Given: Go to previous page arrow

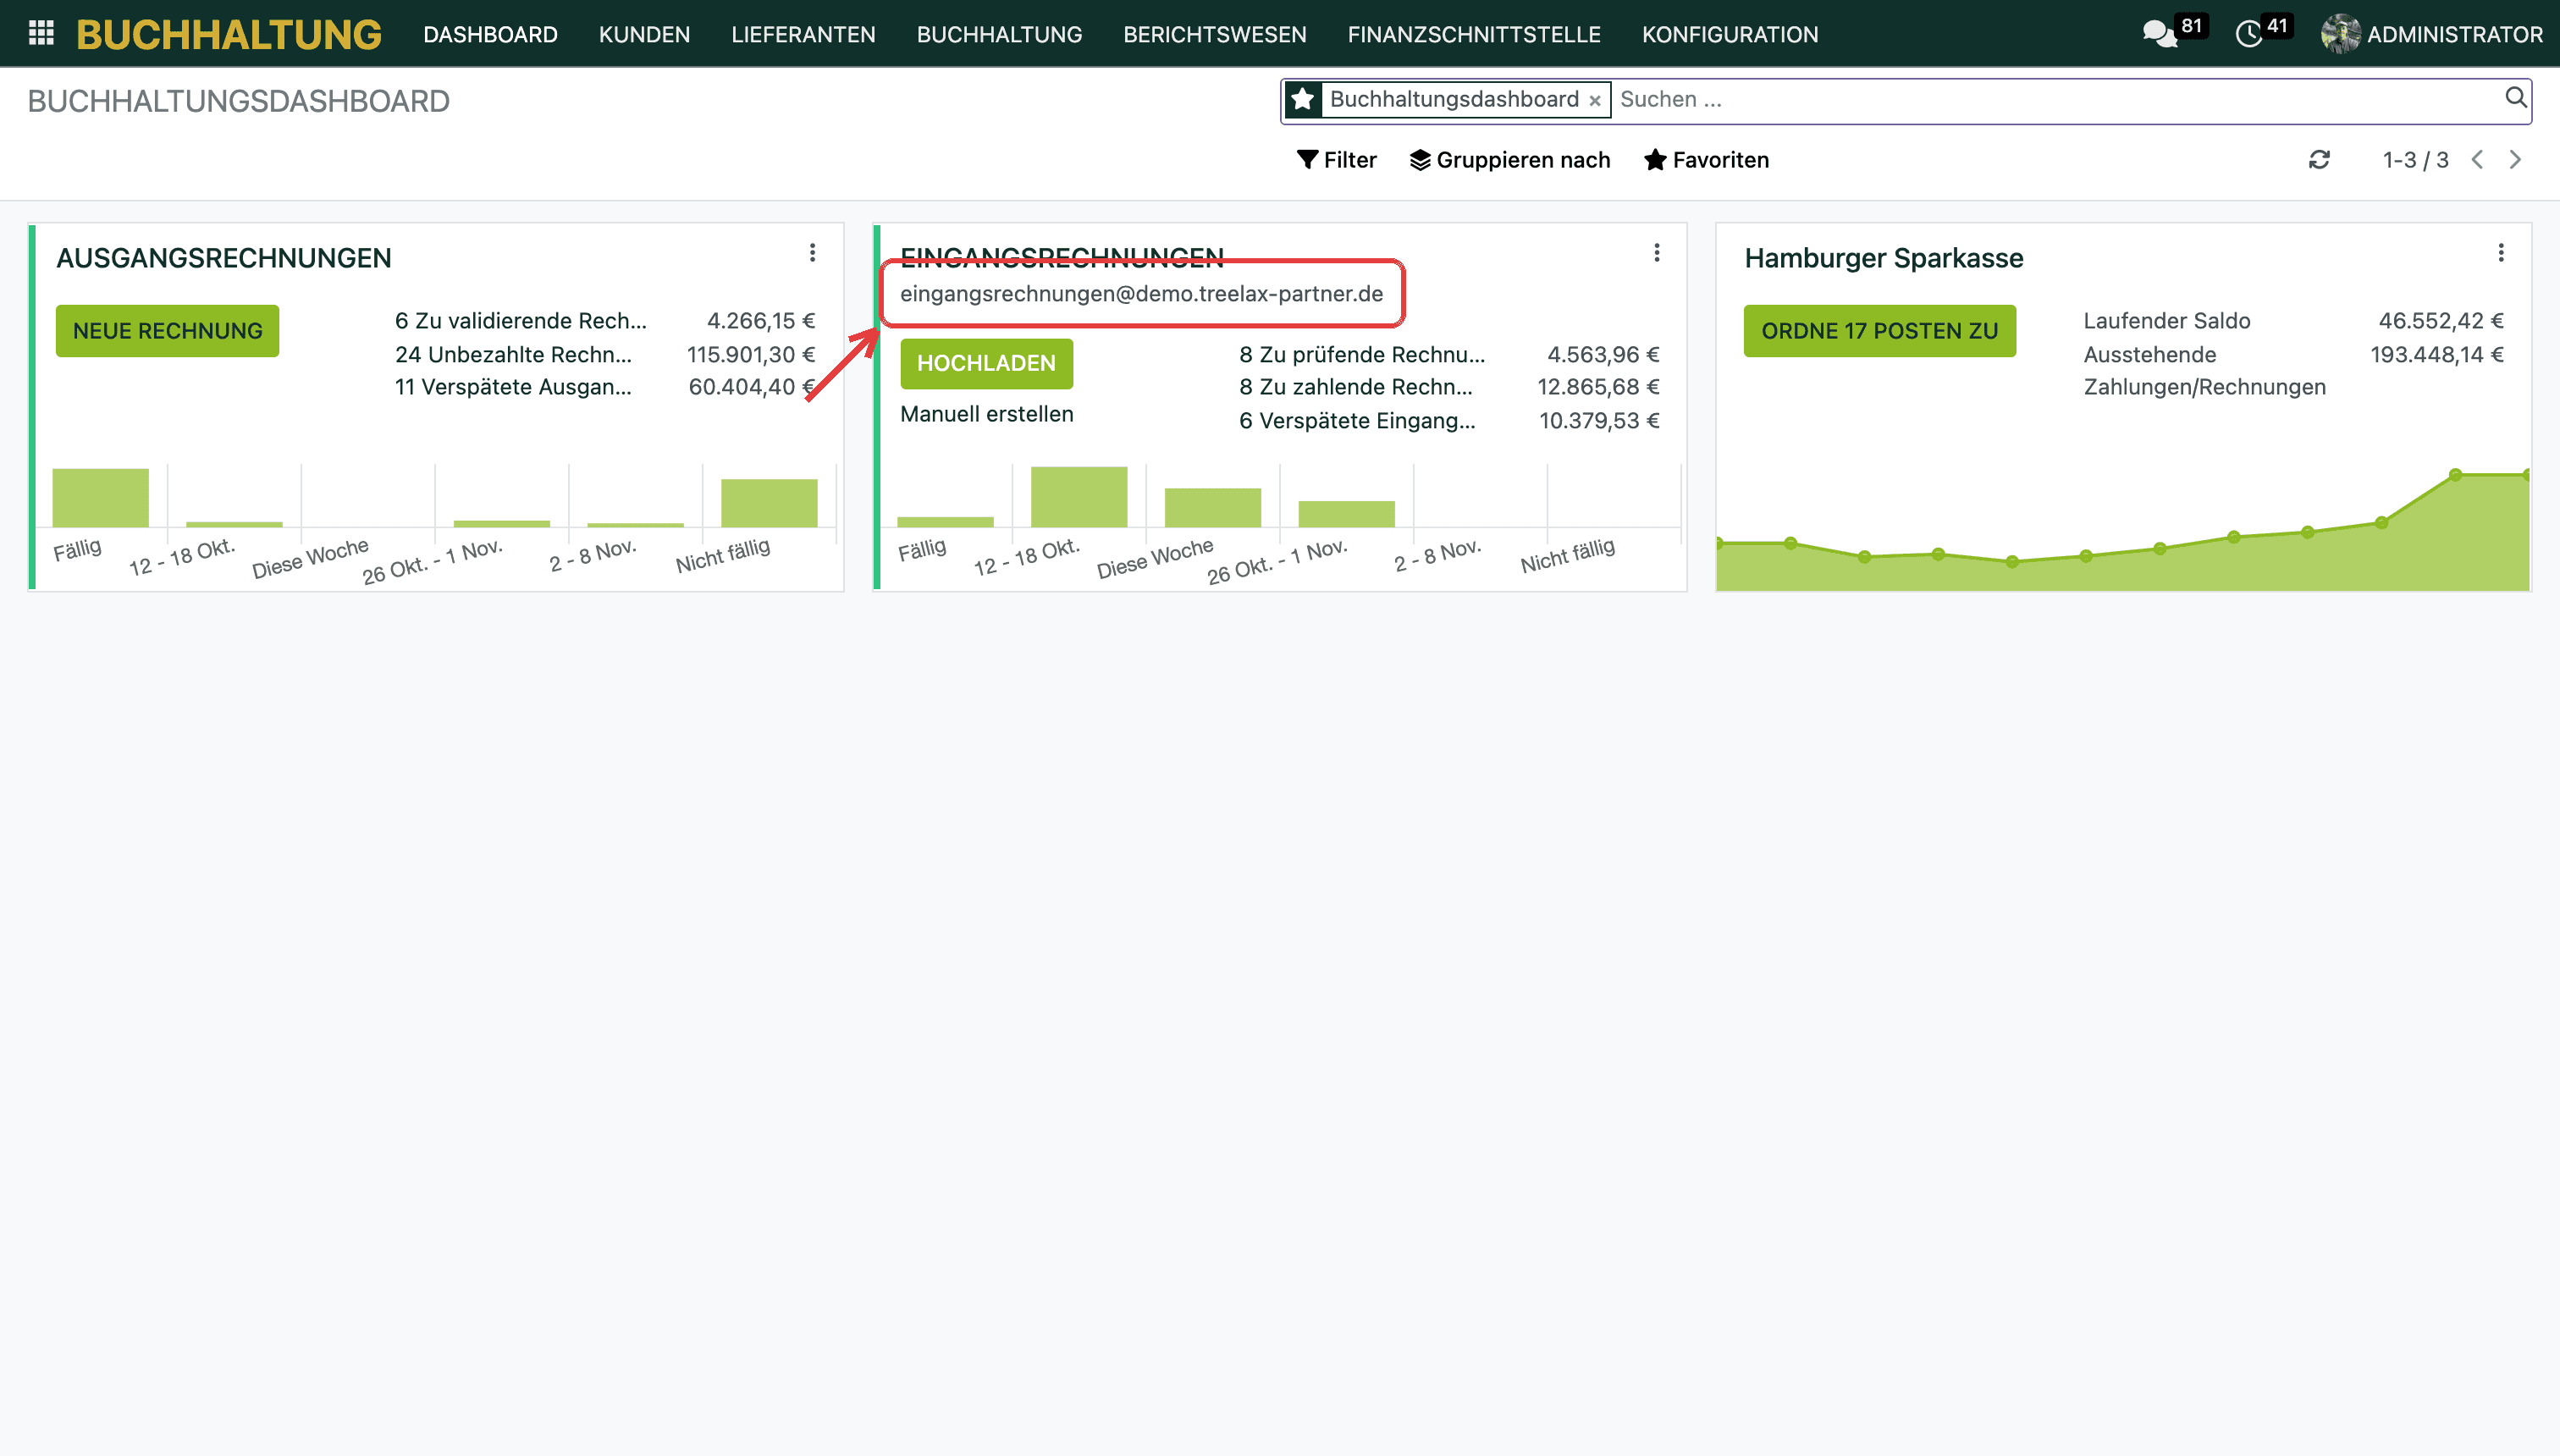Looking at the screenshot, I should [2478, 160].
